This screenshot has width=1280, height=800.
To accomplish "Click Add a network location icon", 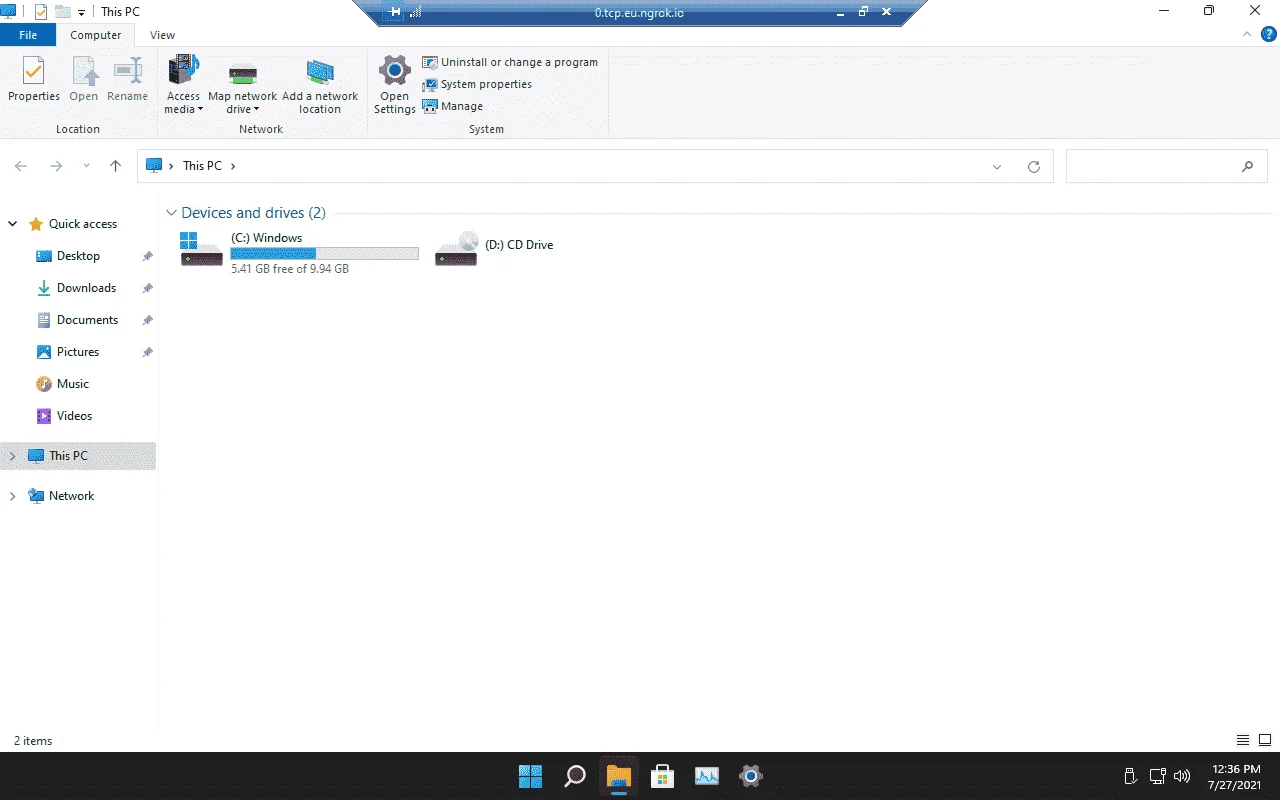I will (320, 73).
